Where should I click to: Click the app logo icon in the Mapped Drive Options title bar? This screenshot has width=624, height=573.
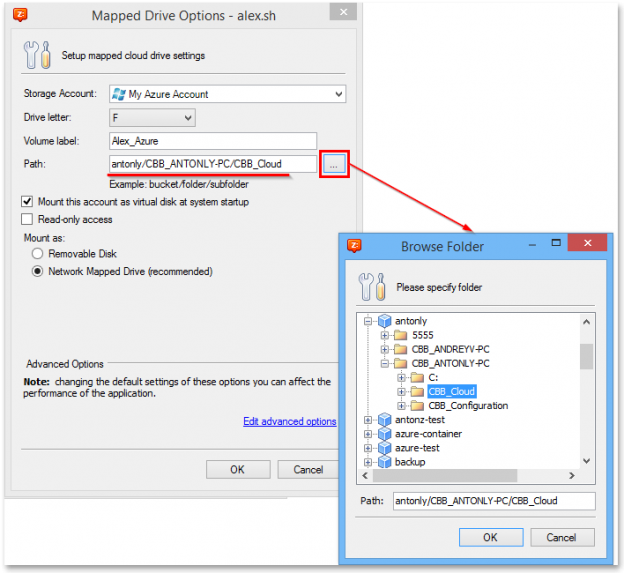tap(20, 15)
